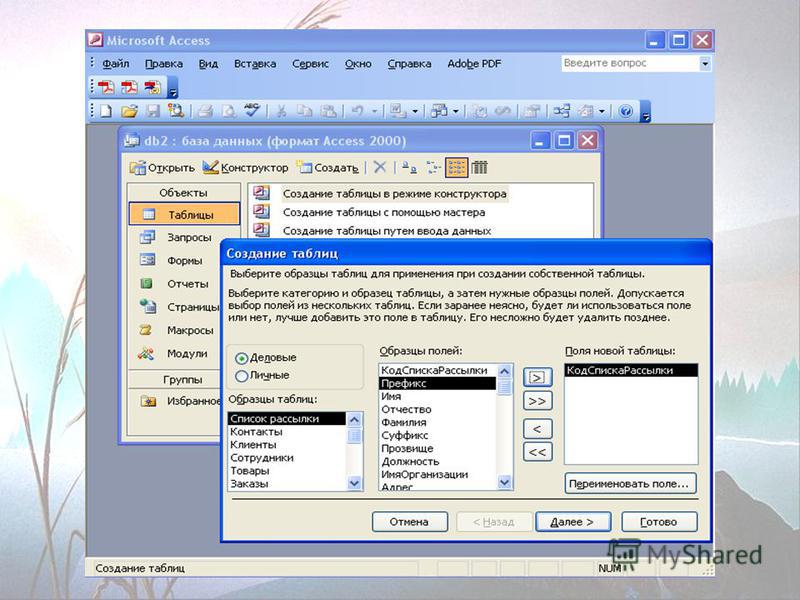Click the delete X icon in db2 window
Viewport: 800px width, 600px height.
pos(380,167)
